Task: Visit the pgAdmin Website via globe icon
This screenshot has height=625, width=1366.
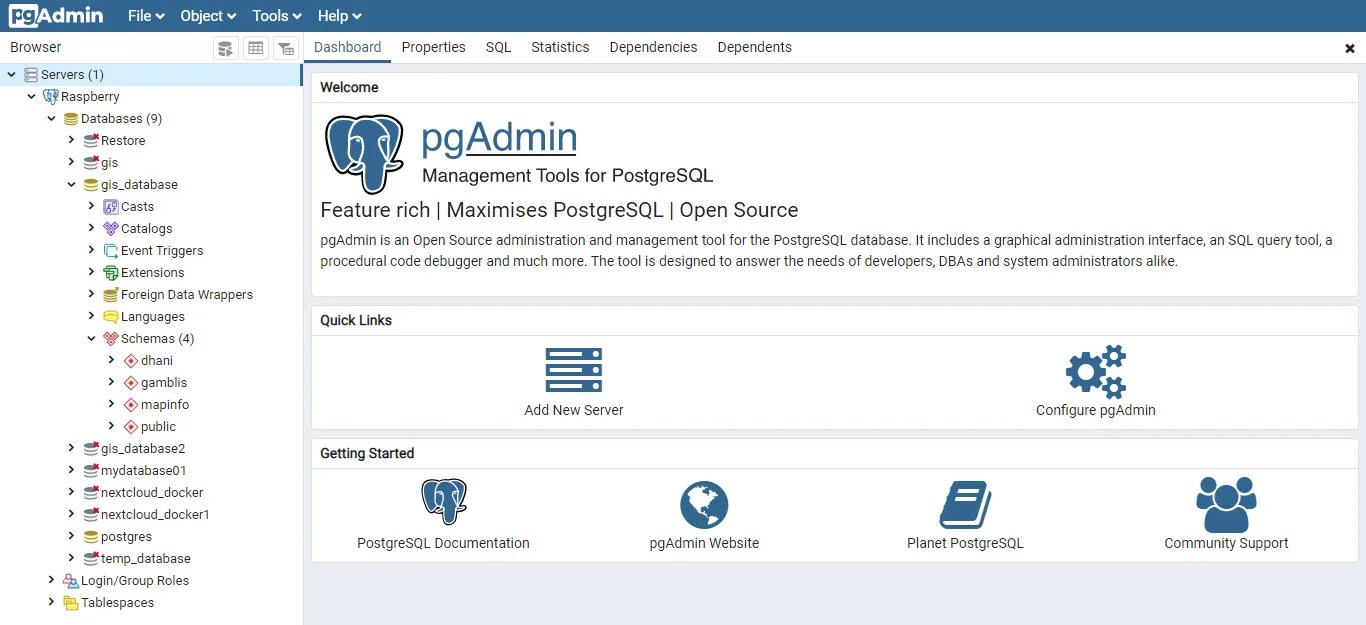Action: pyautogui.click(x=704, y=501)
